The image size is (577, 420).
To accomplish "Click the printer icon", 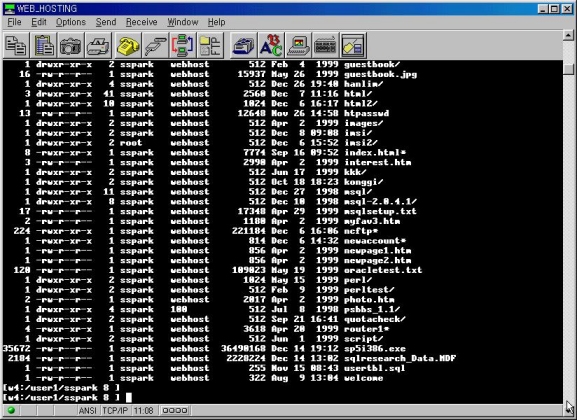I will coord(98,45).
